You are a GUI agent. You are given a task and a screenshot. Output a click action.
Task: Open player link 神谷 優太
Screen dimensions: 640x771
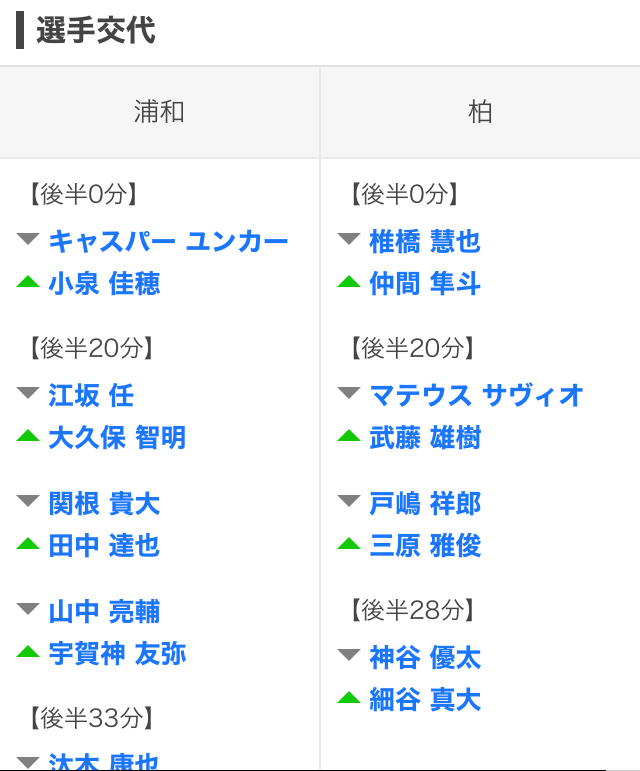(x=425, y=657)
